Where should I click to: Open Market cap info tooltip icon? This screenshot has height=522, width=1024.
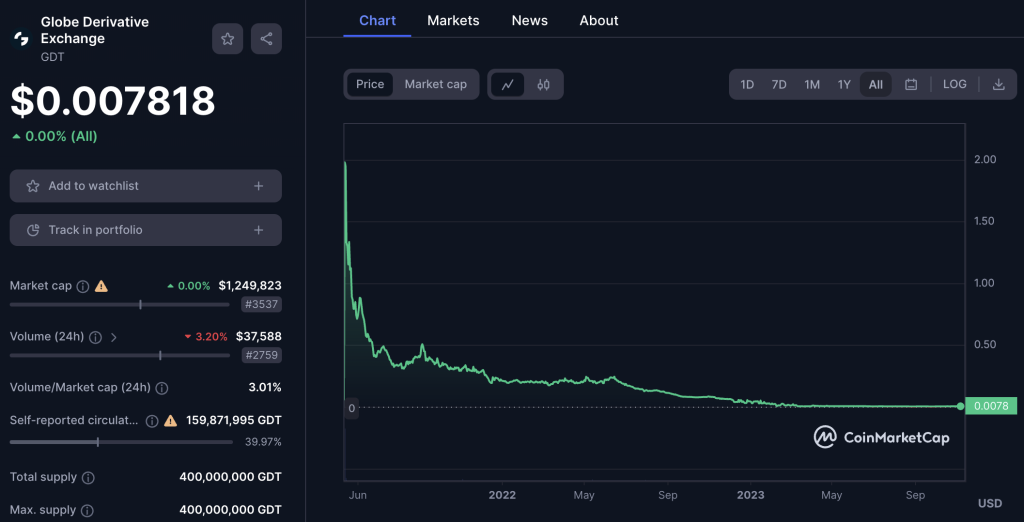[83, 286]
